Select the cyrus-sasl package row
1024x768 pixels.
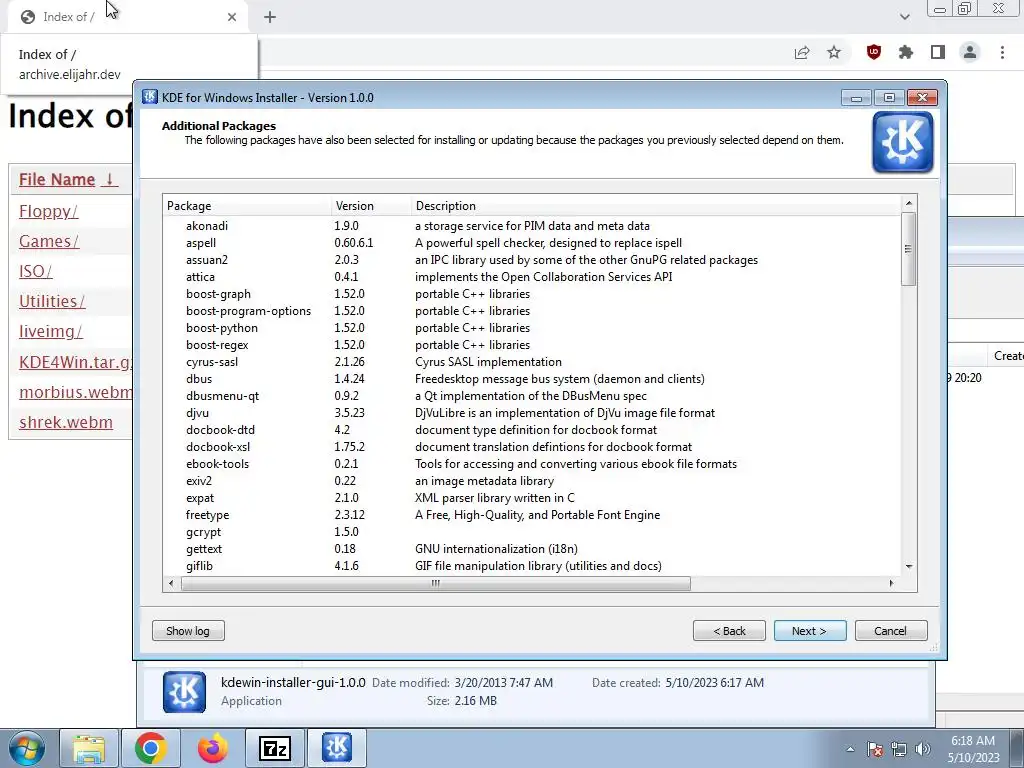point(532,362)
